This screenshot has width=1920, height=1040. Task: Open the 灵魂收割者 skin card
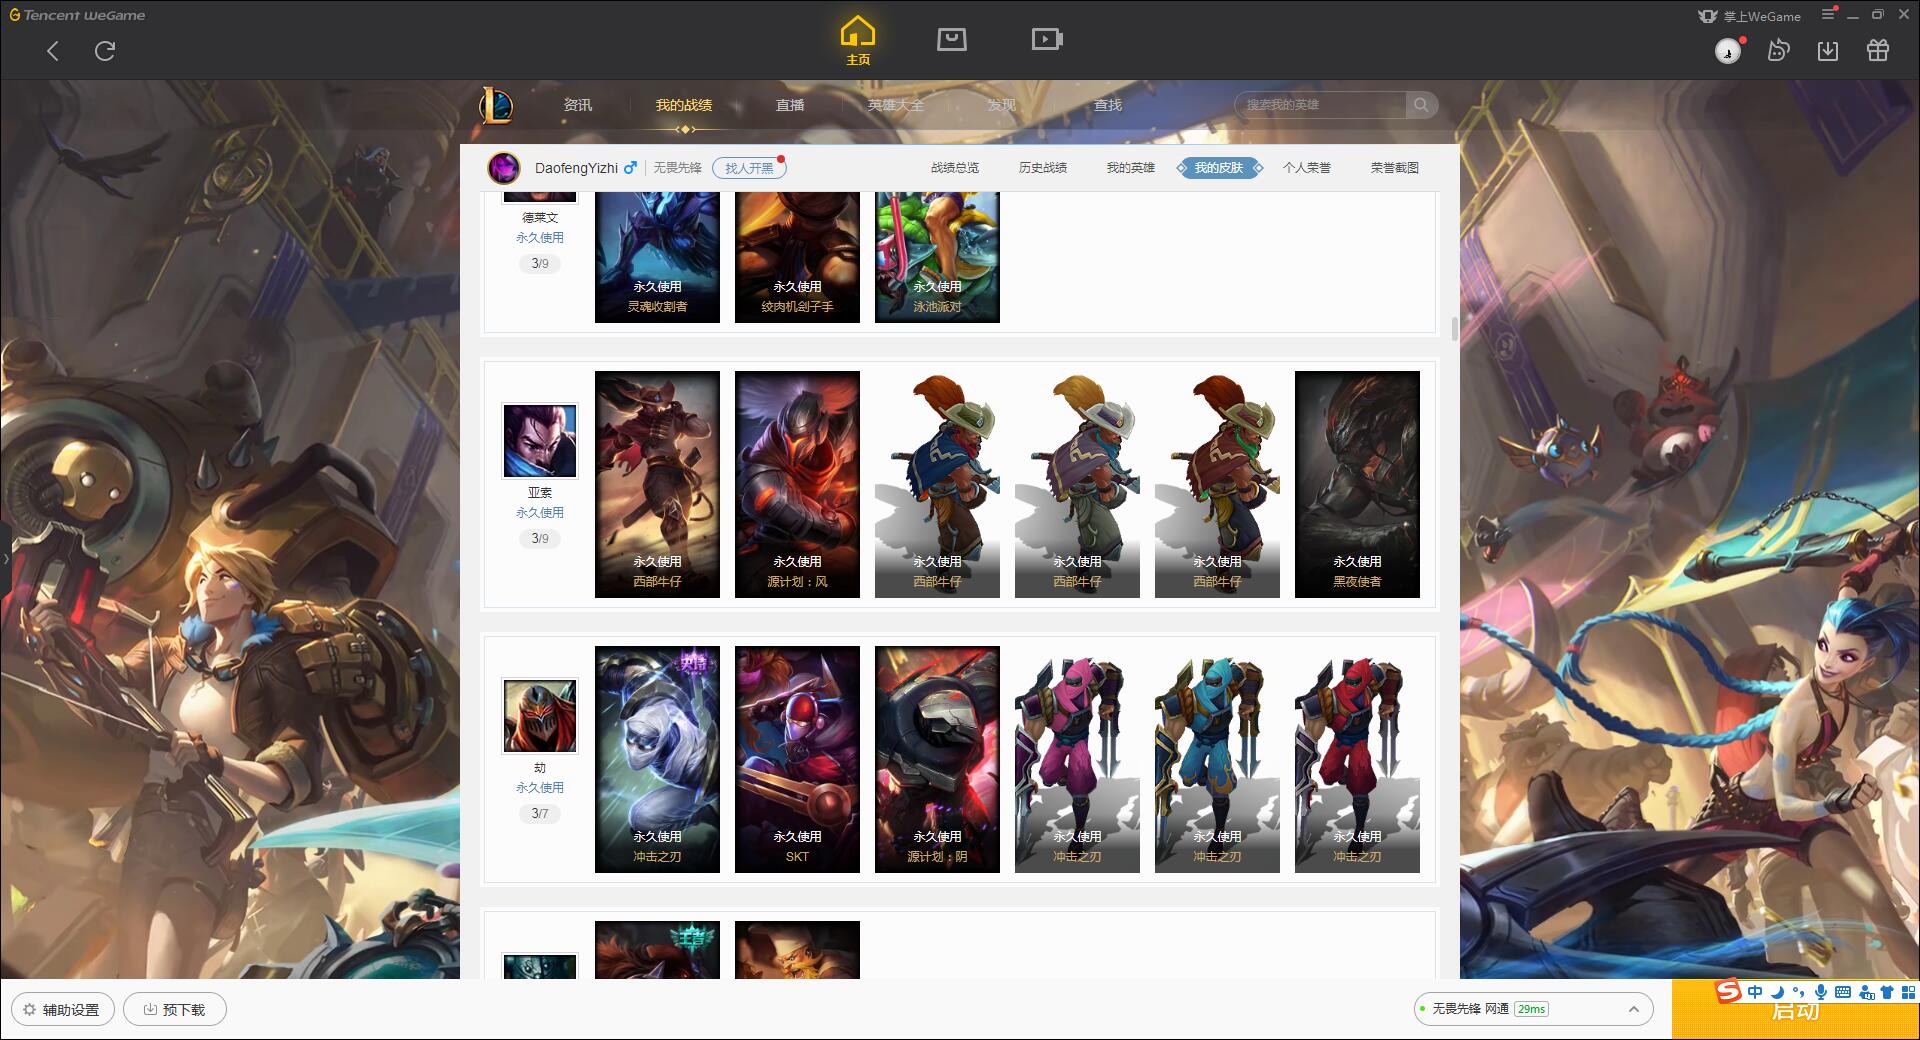tap(657, 257)
